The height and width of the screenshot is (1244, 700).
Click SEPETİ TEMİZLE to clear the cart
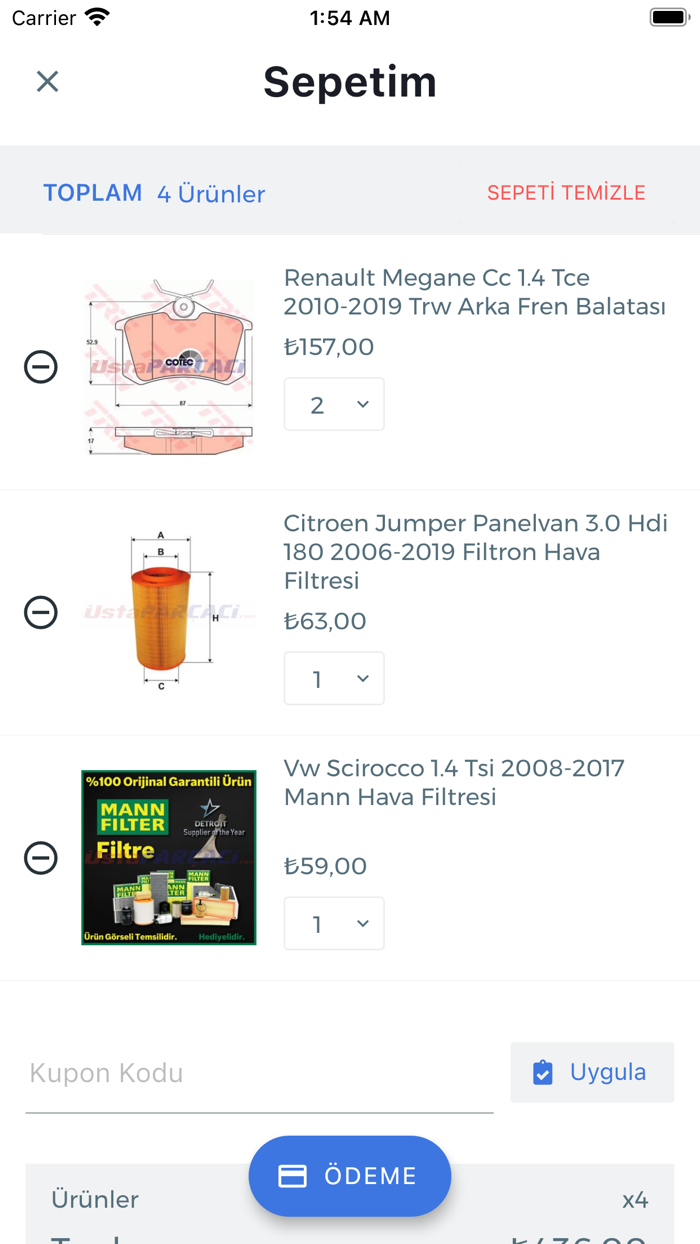566,192
